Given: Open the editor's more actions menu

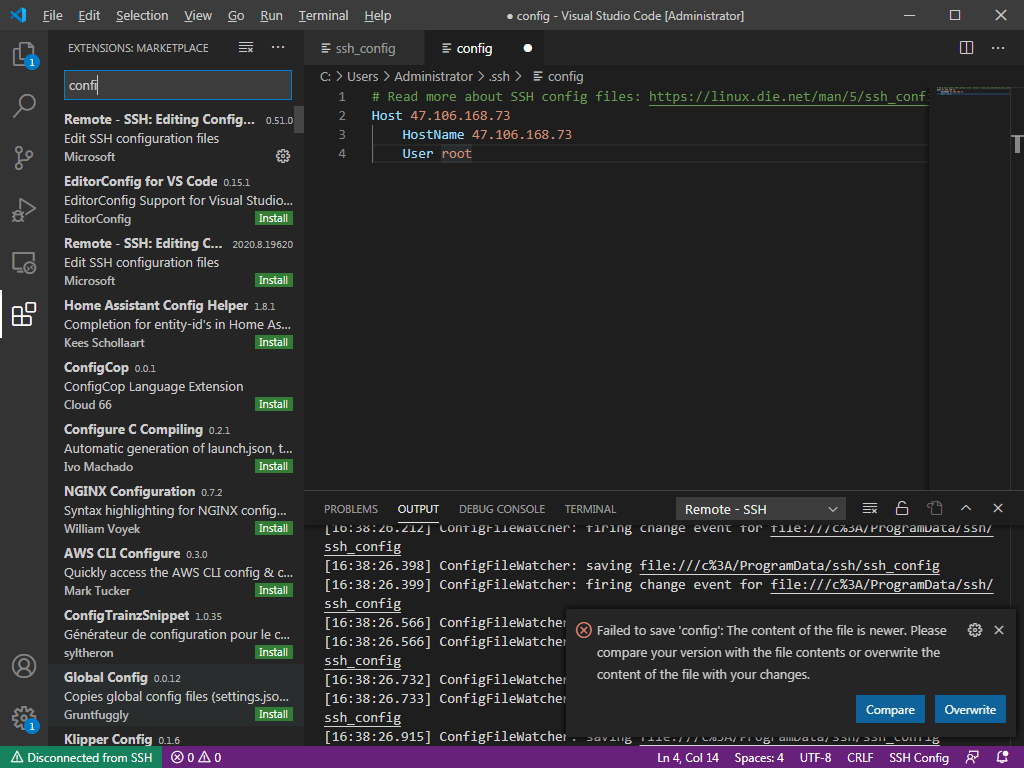Looking at the screenshot, I should (998, 48).
